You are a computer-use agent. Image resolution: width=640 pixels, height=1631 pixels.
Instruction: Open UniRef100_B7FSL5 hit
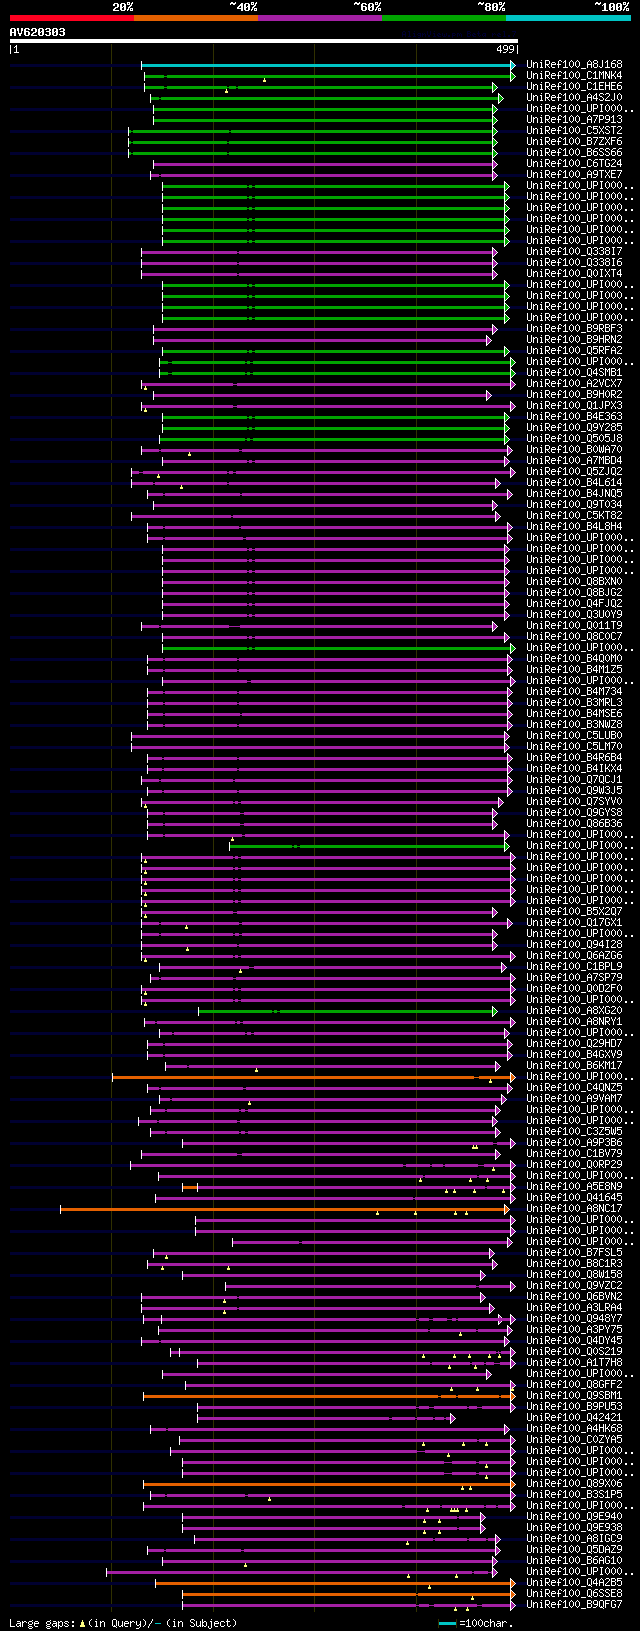574,1252
